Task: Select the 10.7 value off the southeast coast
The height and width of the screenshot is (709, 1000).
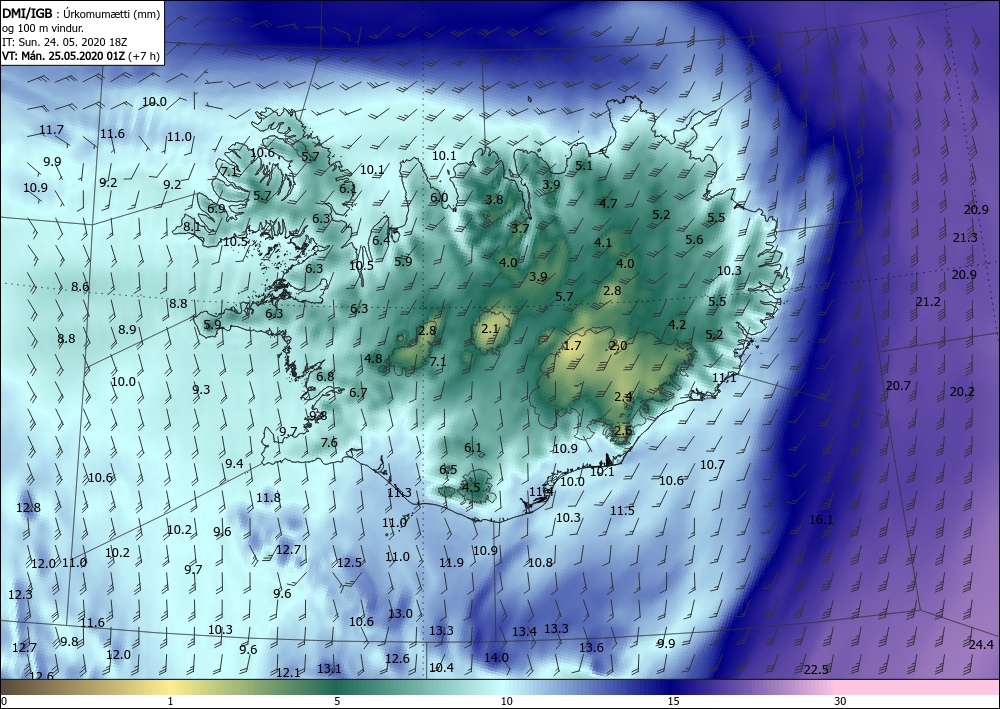Action: 712,465
